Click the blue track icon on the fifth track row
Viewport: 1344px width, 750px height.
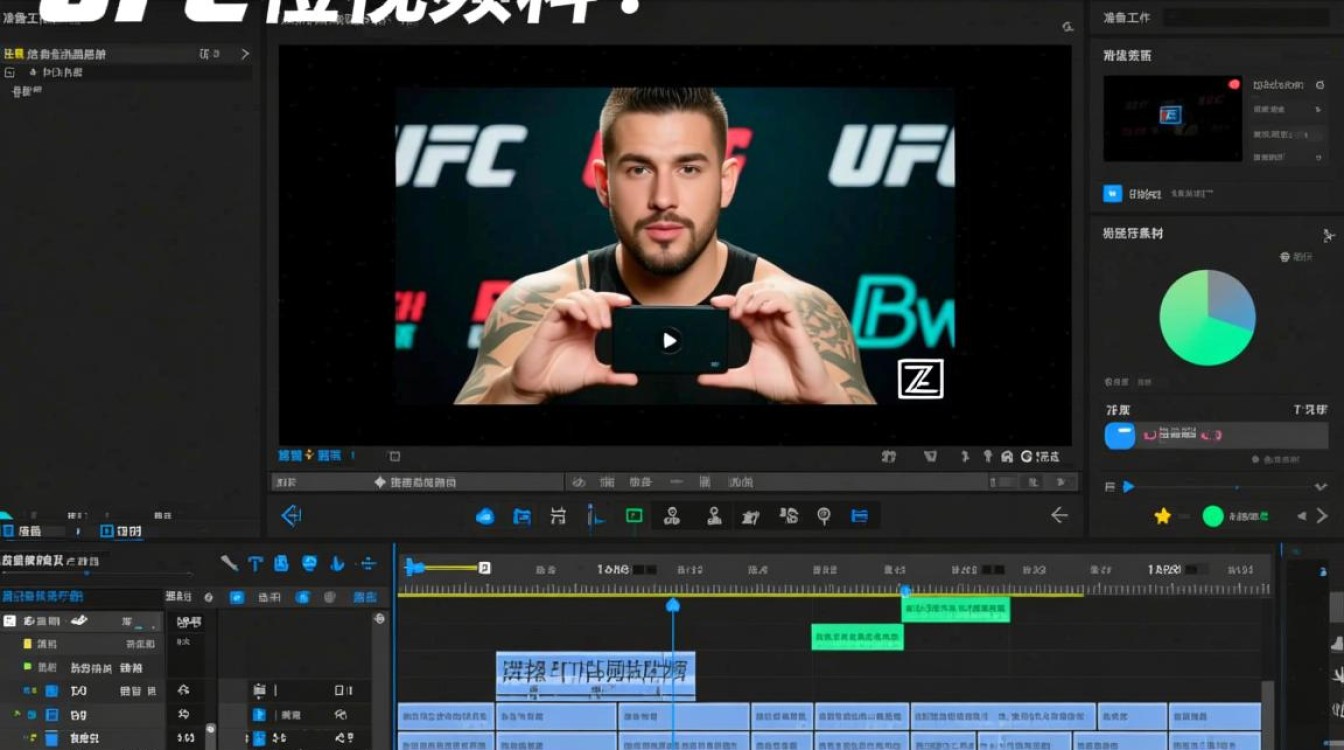51,715
